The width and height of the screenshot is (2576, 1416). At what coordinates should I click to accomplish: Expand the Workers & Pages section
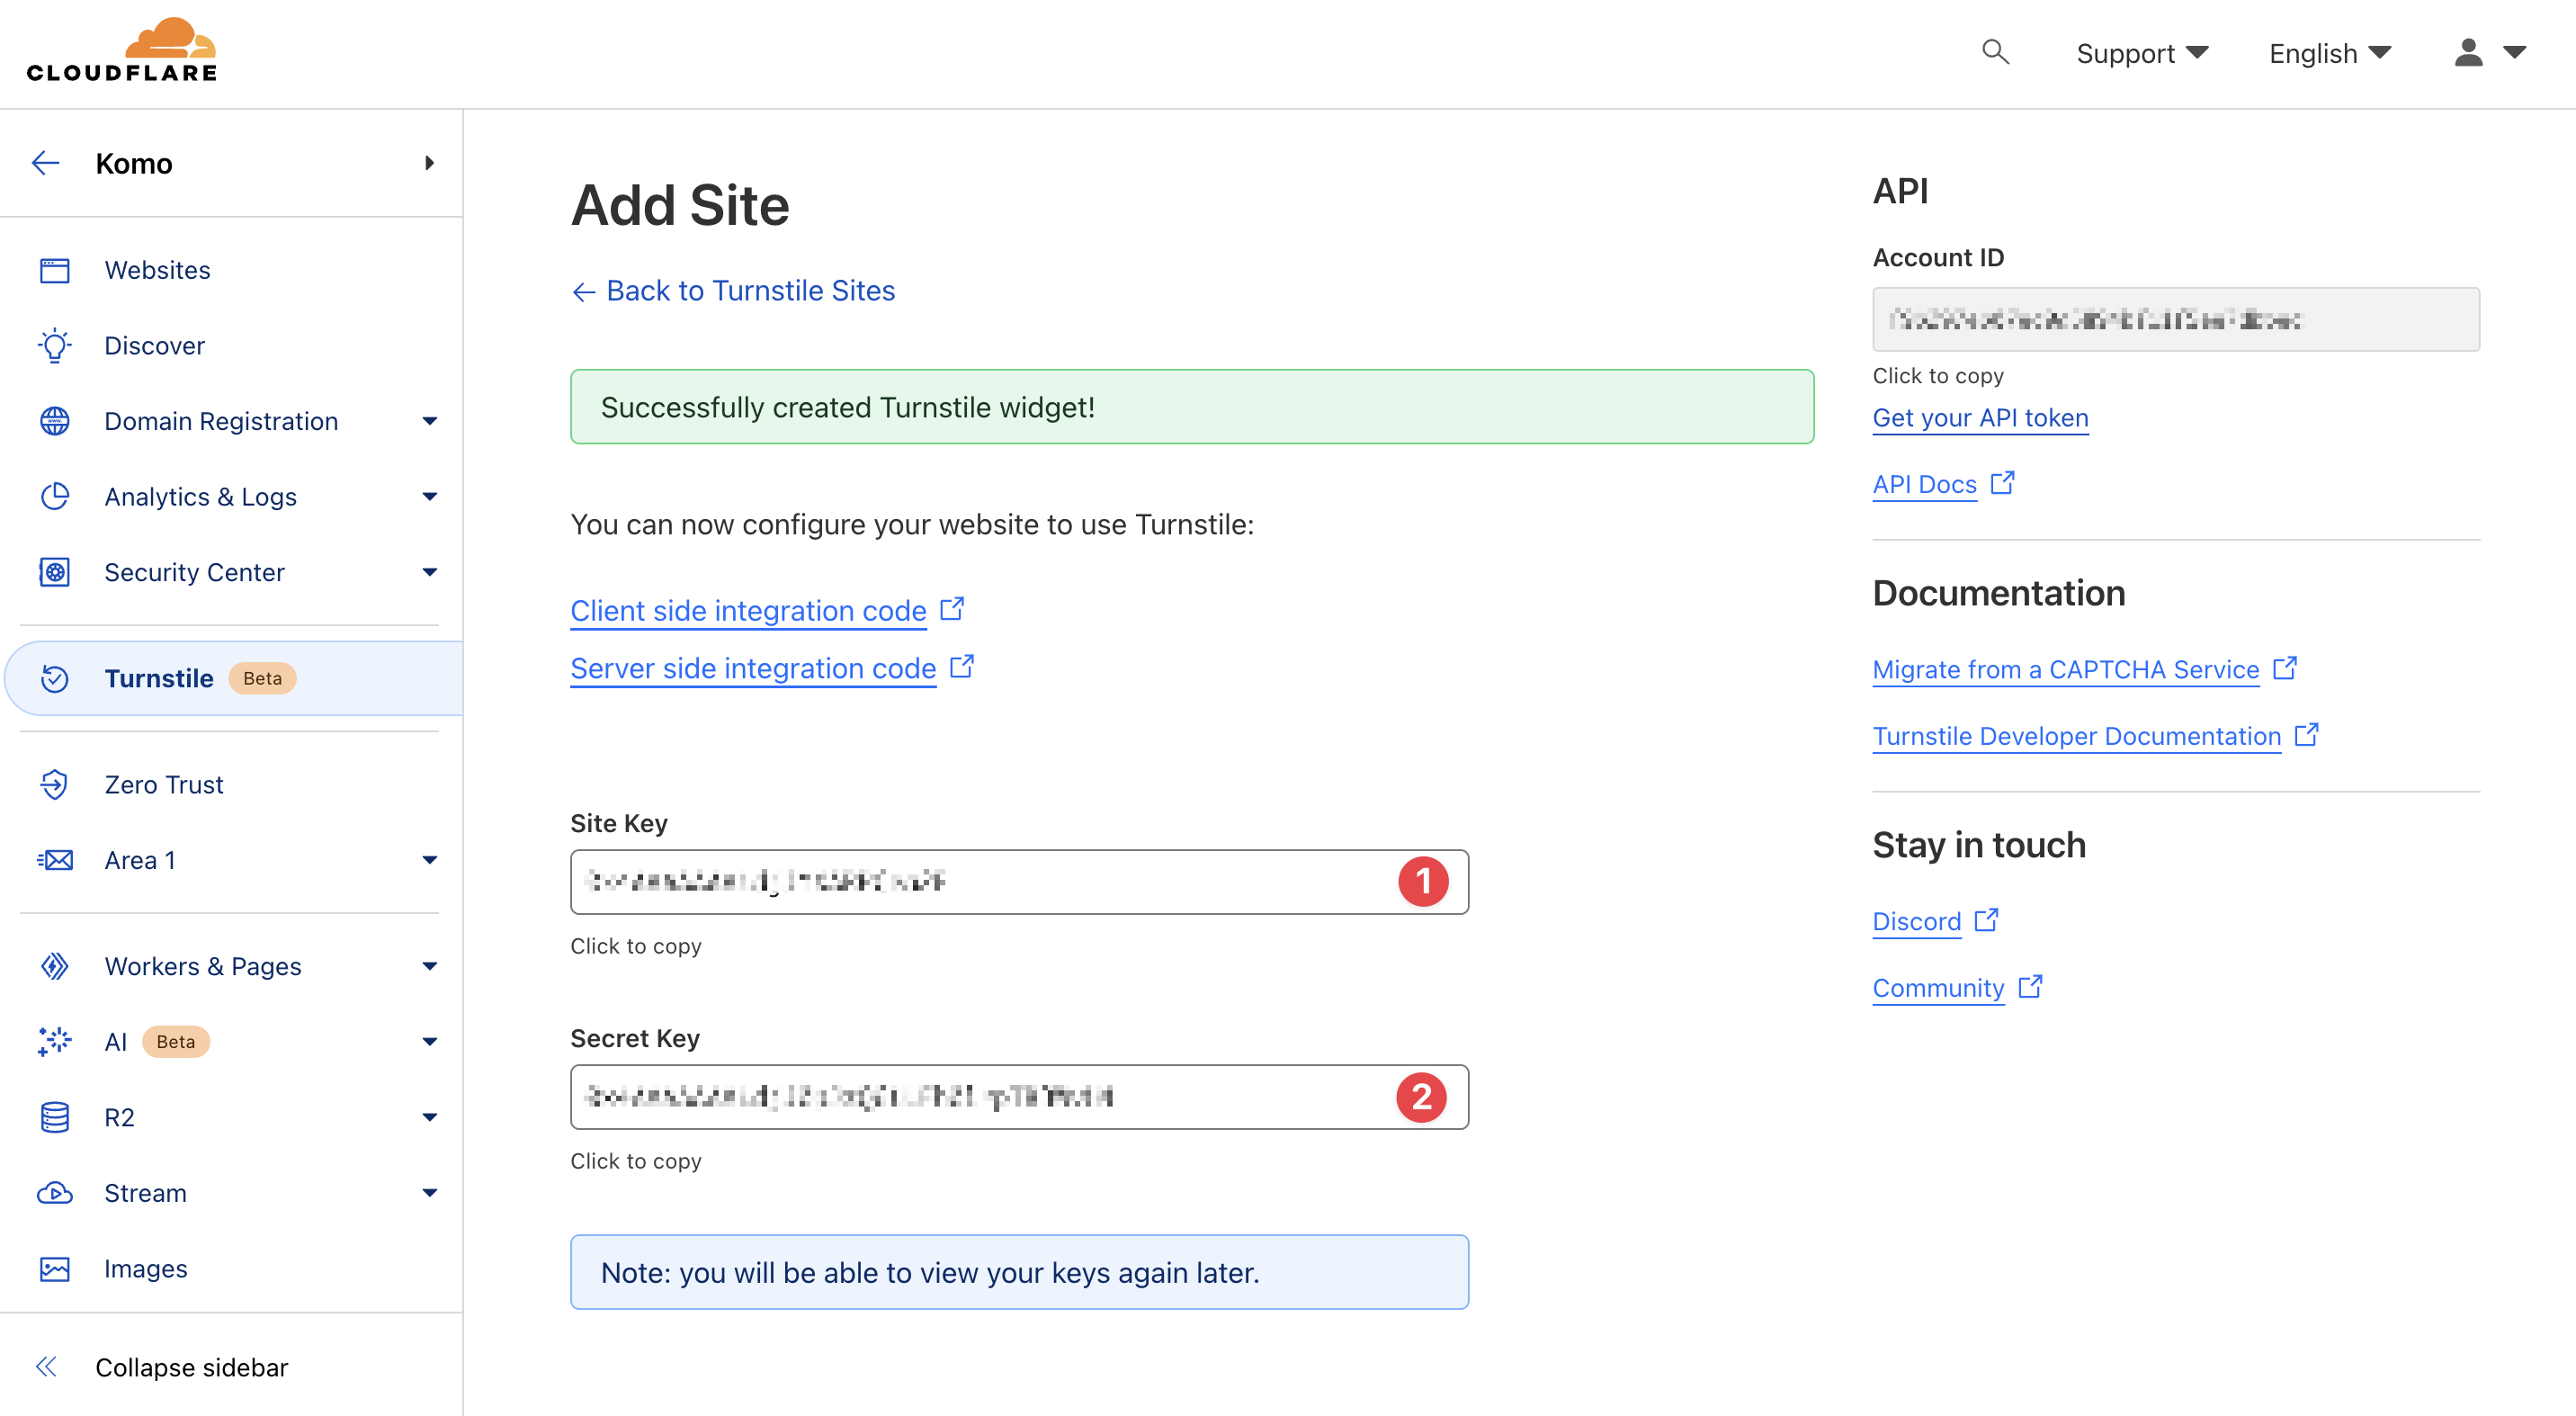point(429,966)
